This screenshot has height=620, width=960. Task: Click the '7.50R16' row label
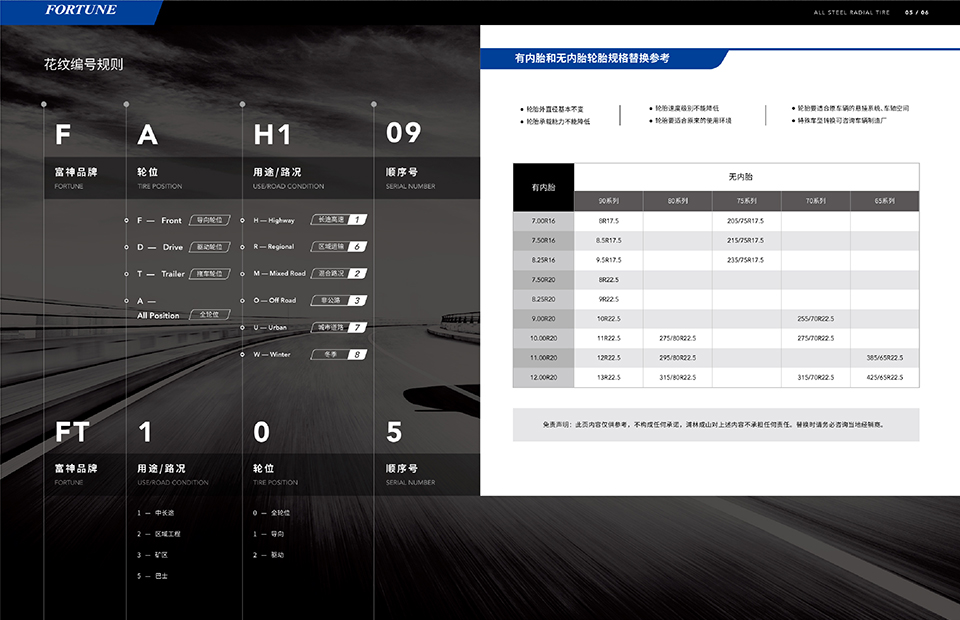tap(544, 241)
